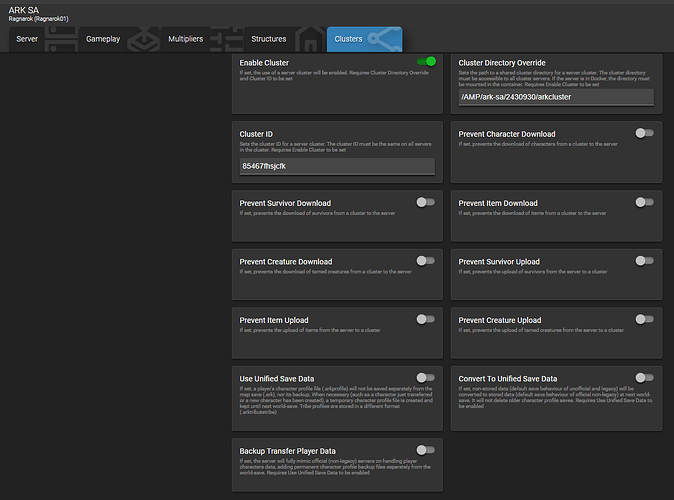Click the Prevent Item Upload label
The image size is (674, 500).
click(274, 320)
